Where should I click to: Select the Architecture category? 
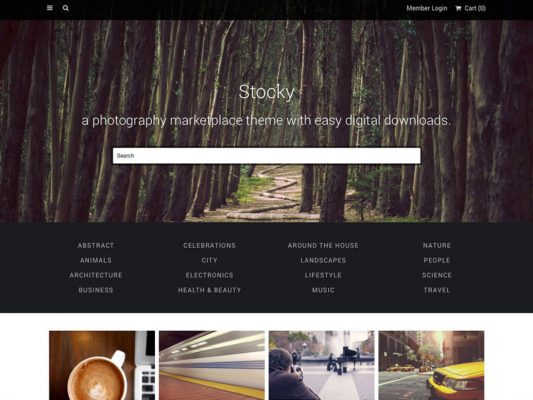(x=96, y=275)
